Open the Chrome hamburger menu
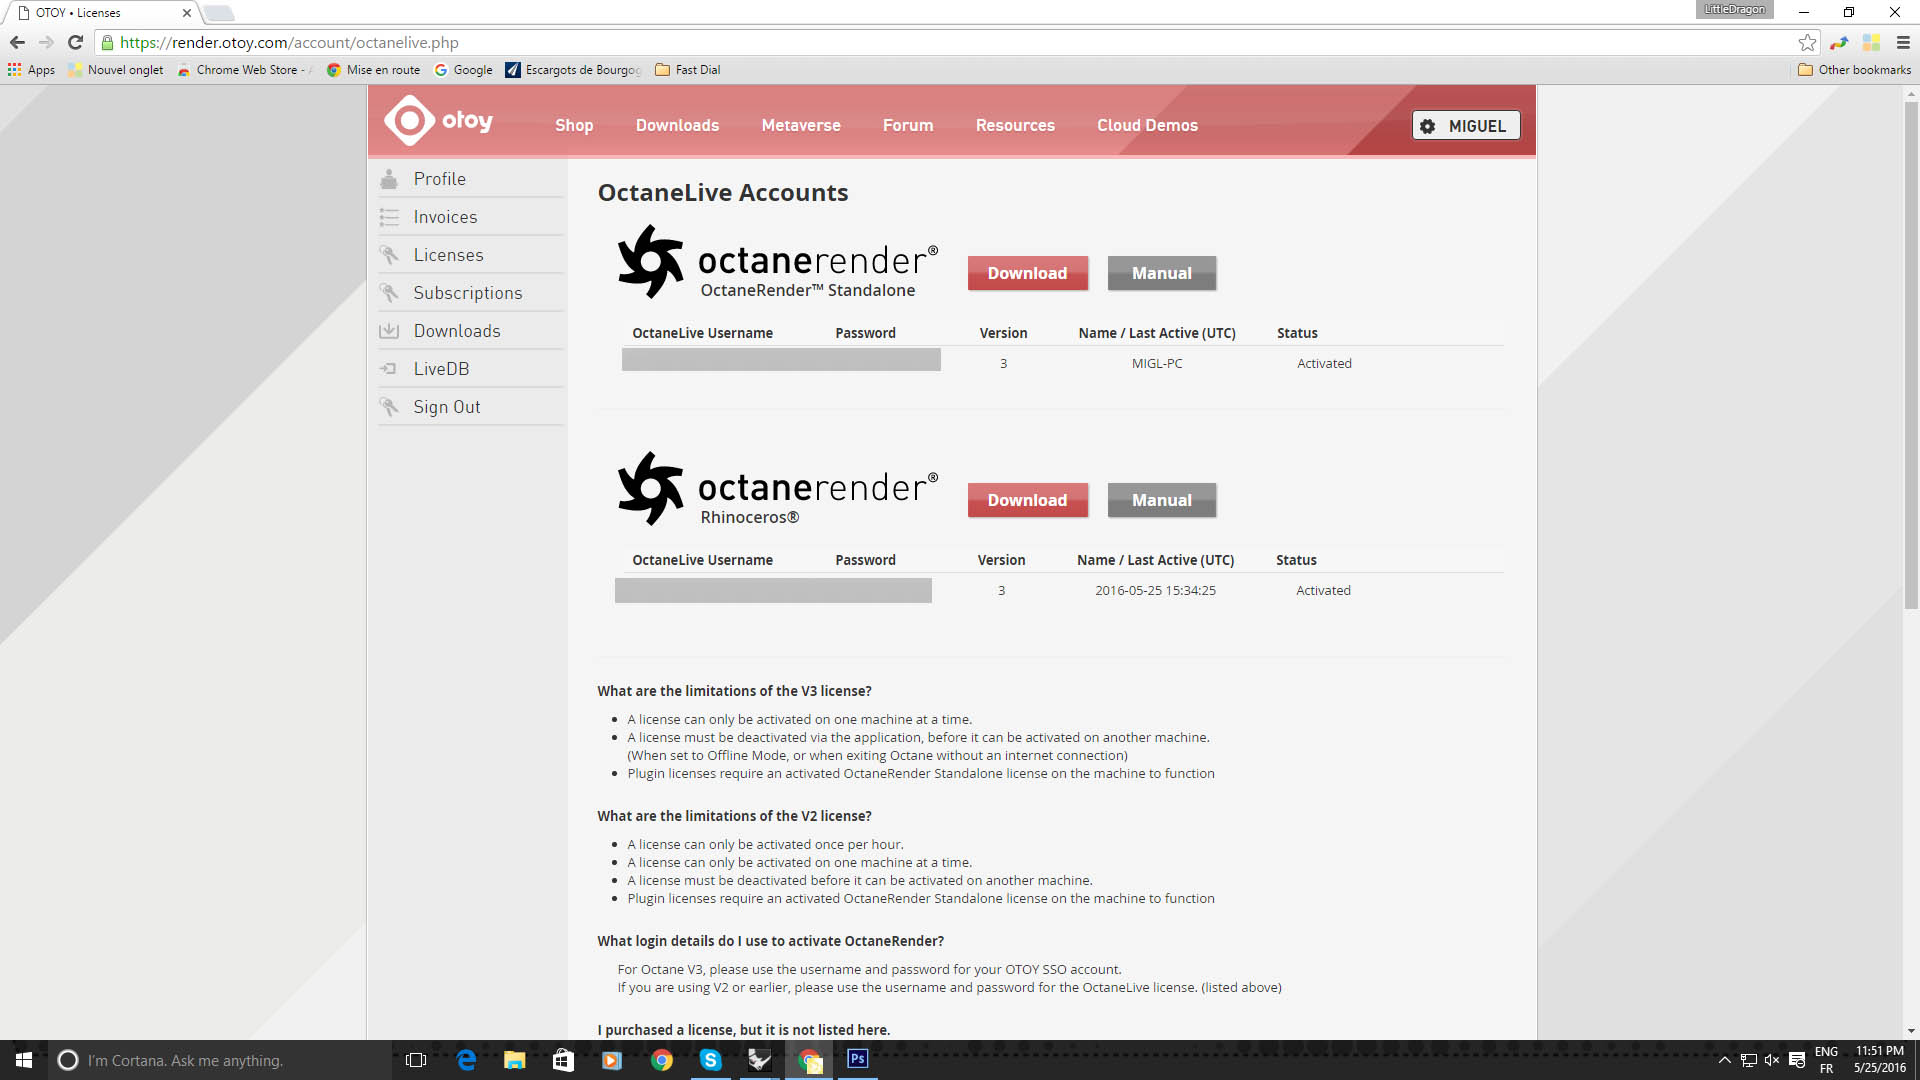Screen dimensions: 1920x1080 click(1903, 42)
